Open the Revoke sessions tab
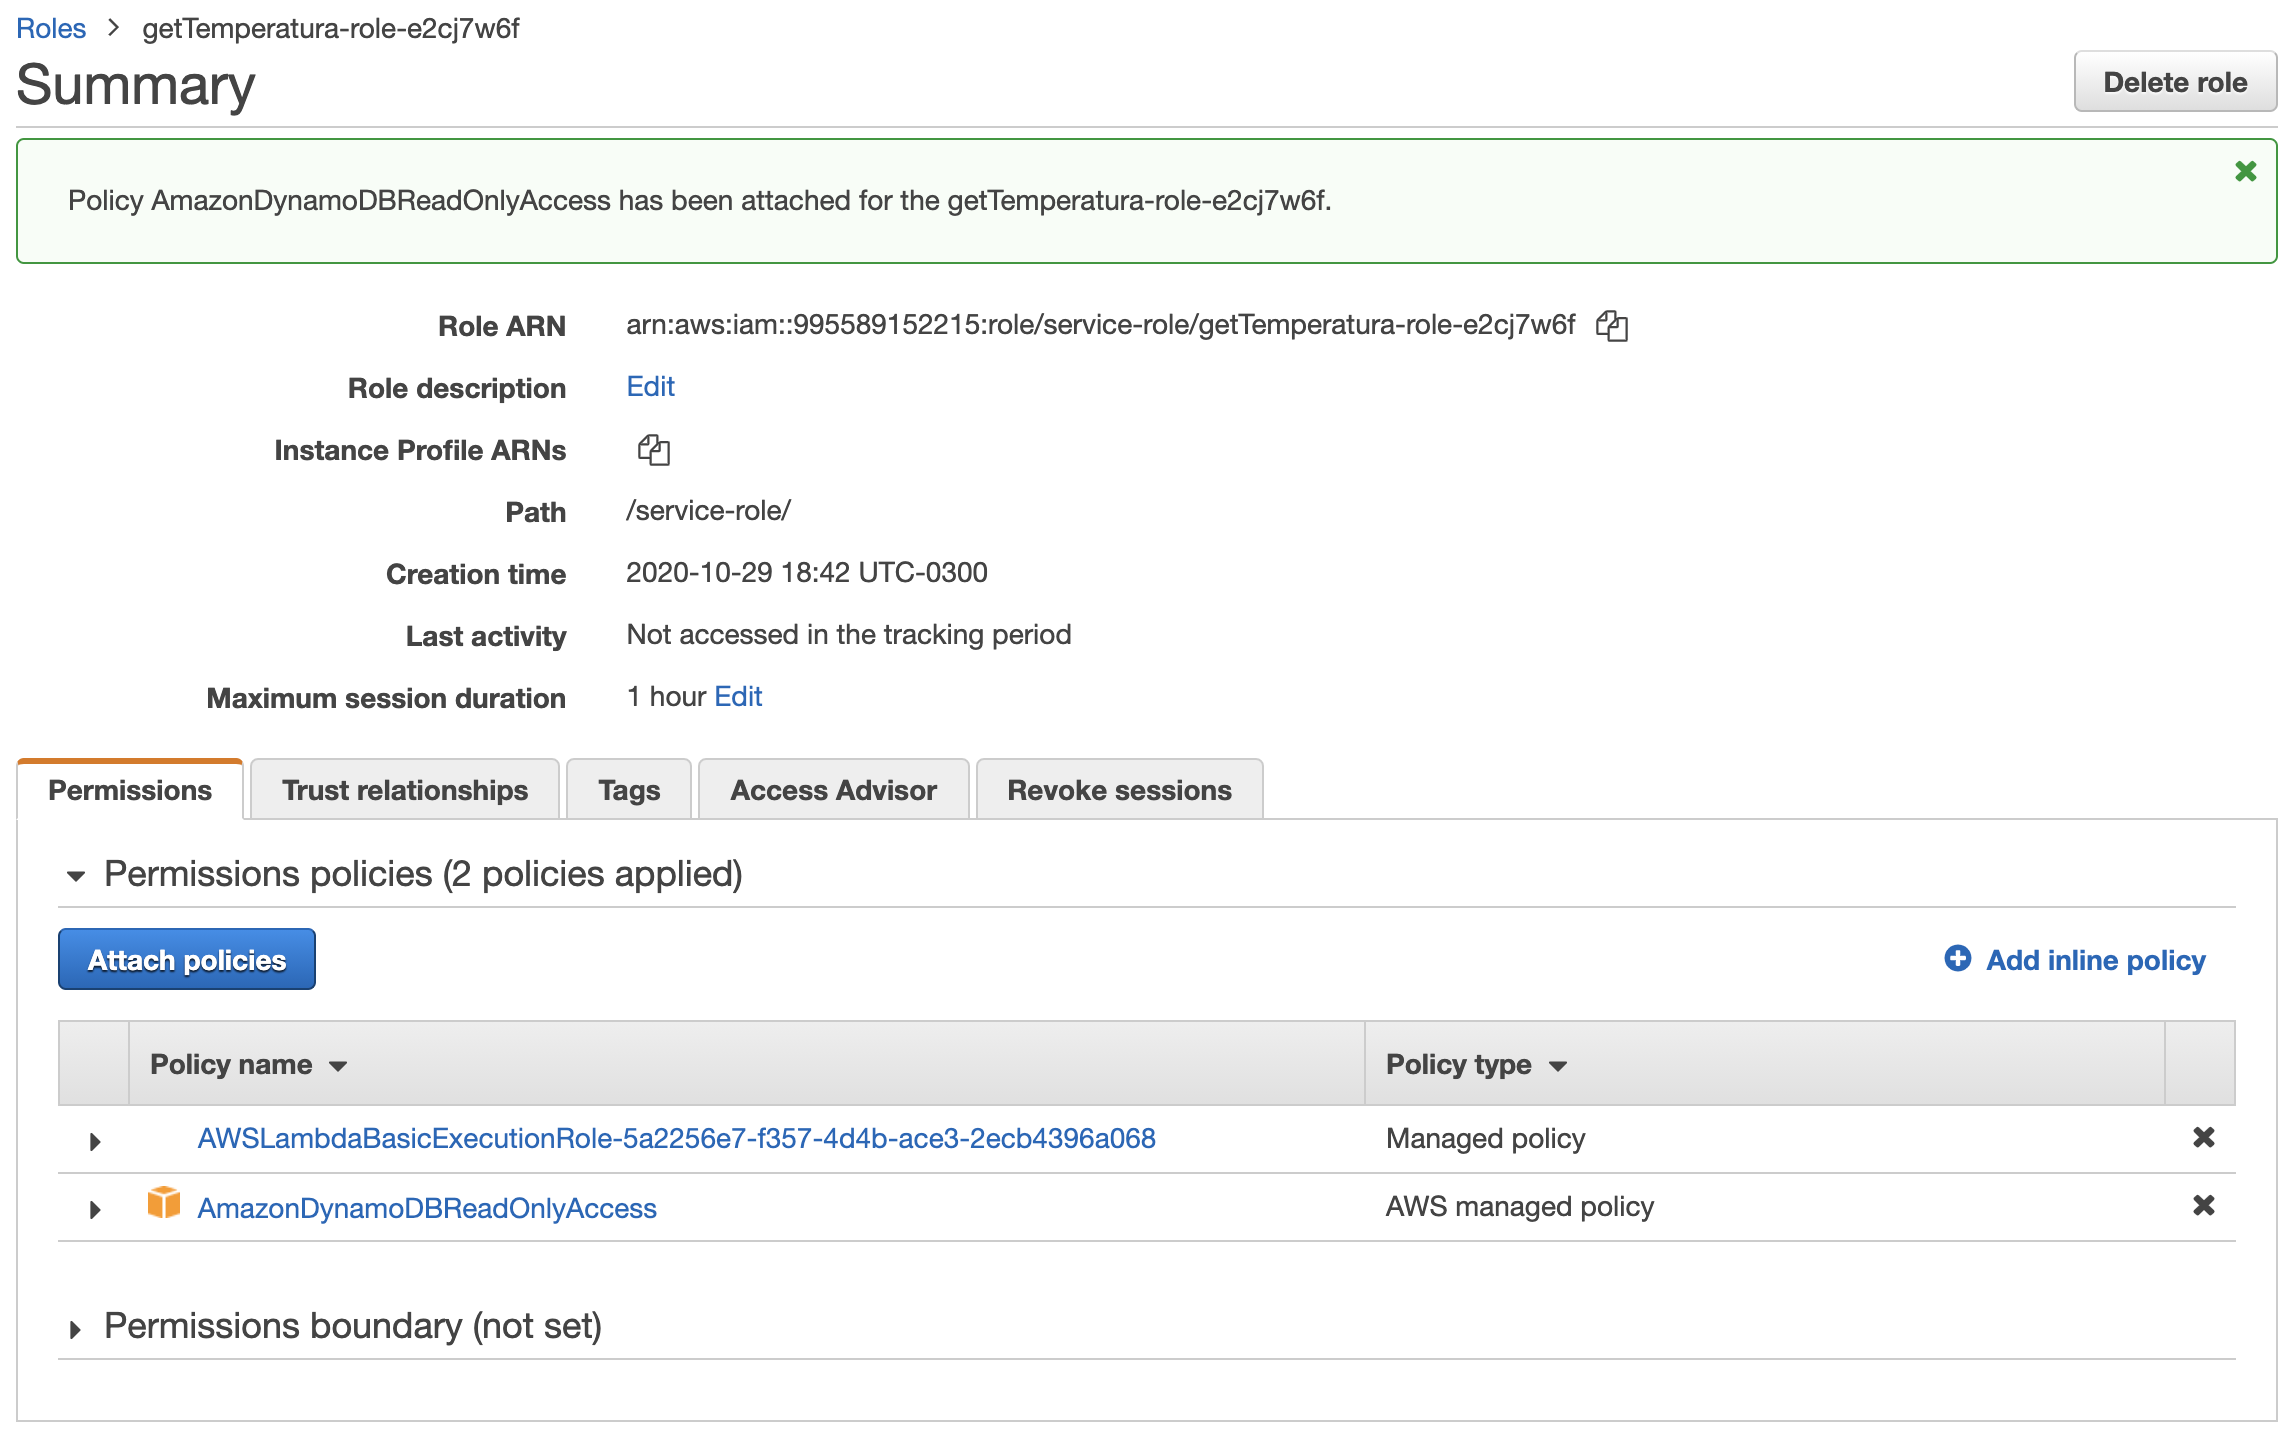Image resolution: width=2292 pixels, height=1434 pixels. (1118, 790)
